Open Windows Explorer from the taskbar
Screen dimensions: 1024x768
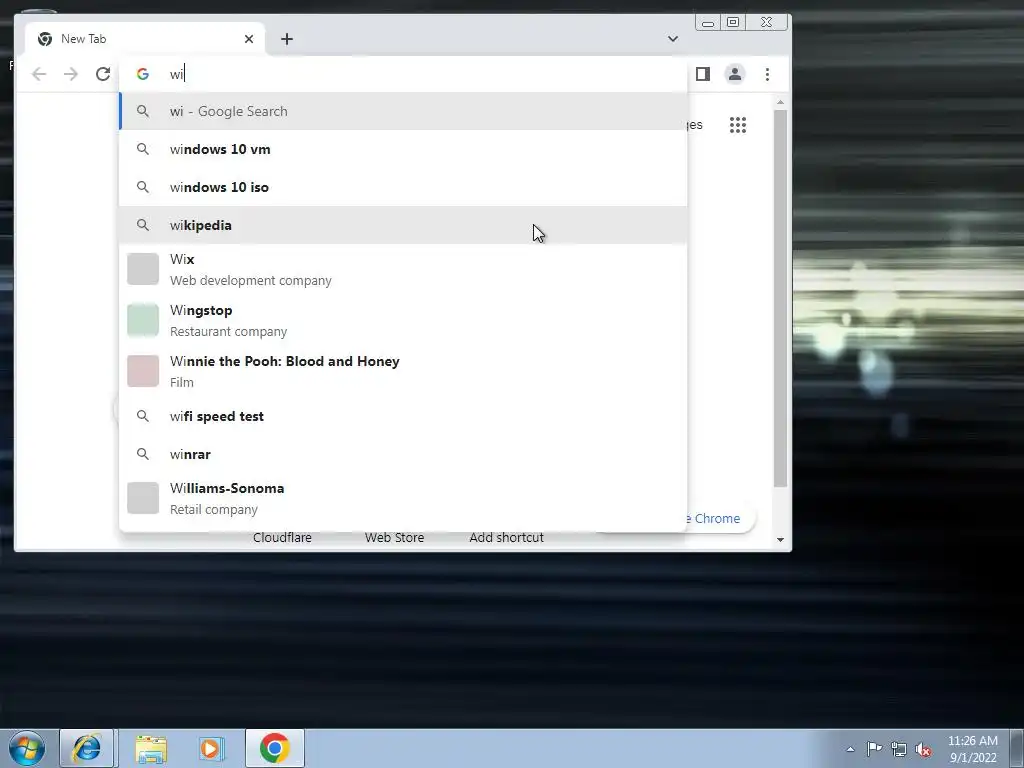pos(151,748)
